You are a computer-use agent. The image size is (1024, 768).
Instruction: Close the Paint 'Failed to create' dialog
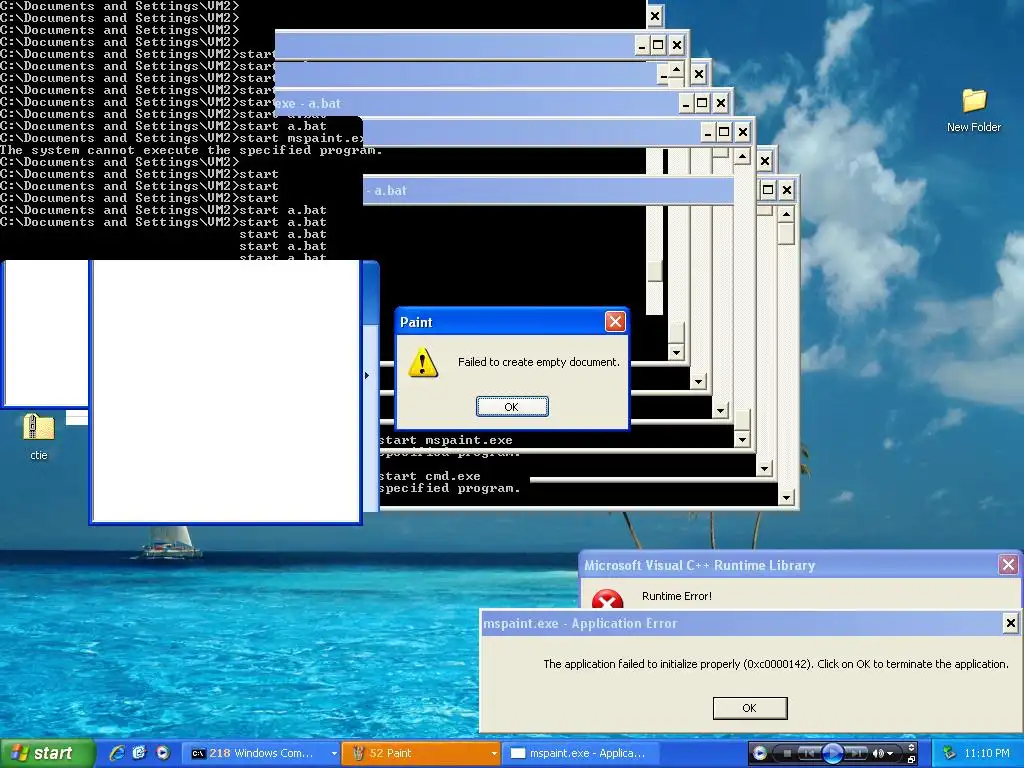point(615,321)
